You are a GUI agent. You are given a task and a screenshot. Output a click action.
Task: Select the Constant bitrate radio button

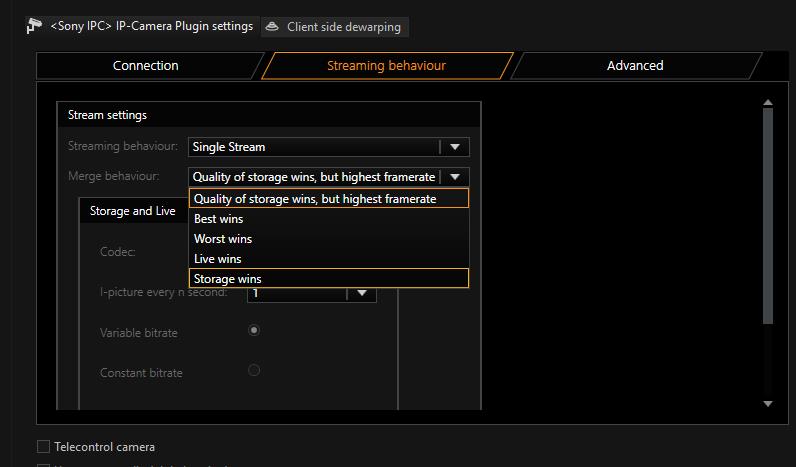[x=254, y=370]
